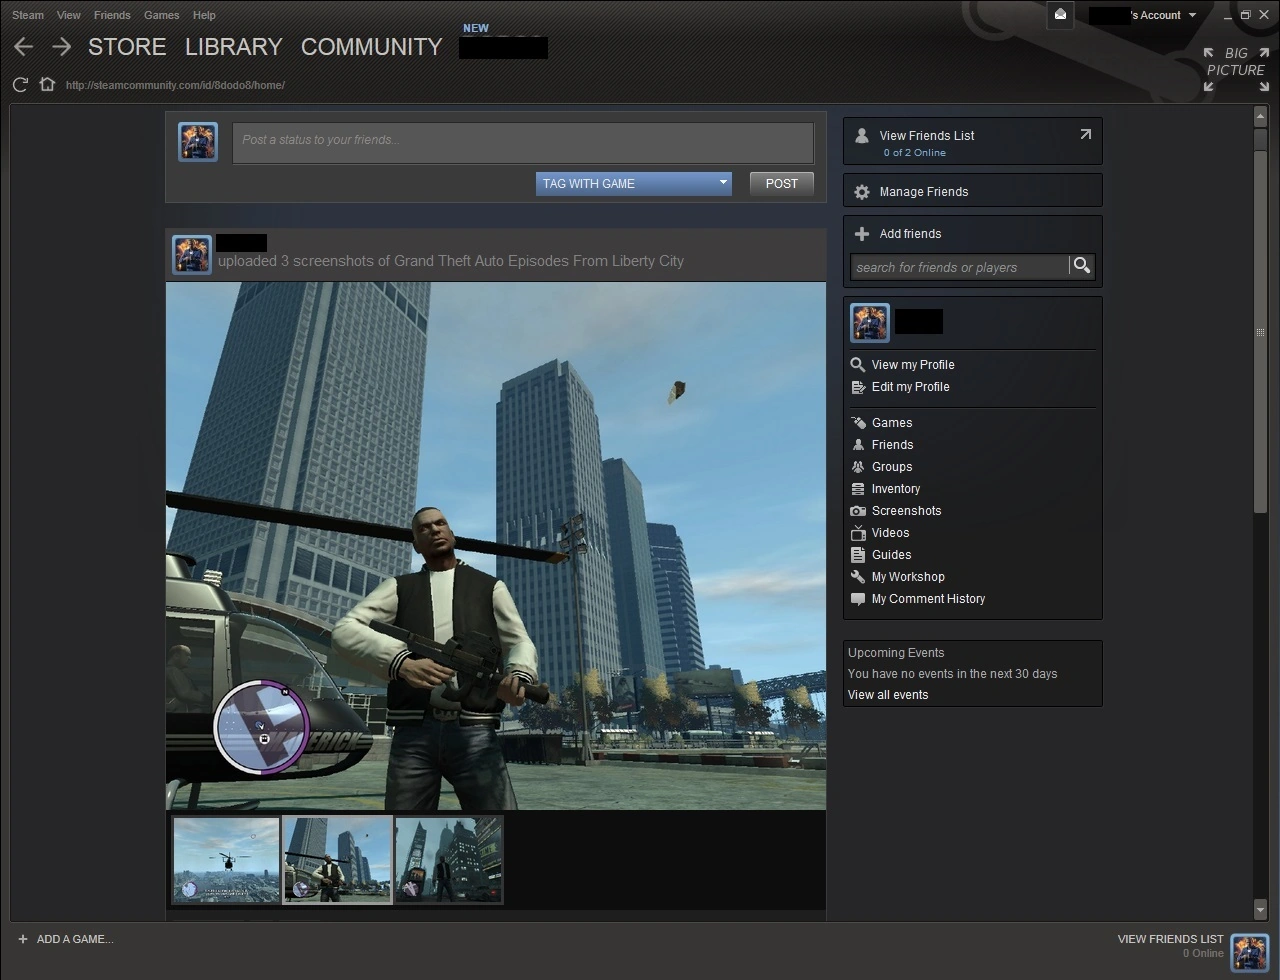Open My Comment History link
This screenshot has height=980, width=1280.
928,599
